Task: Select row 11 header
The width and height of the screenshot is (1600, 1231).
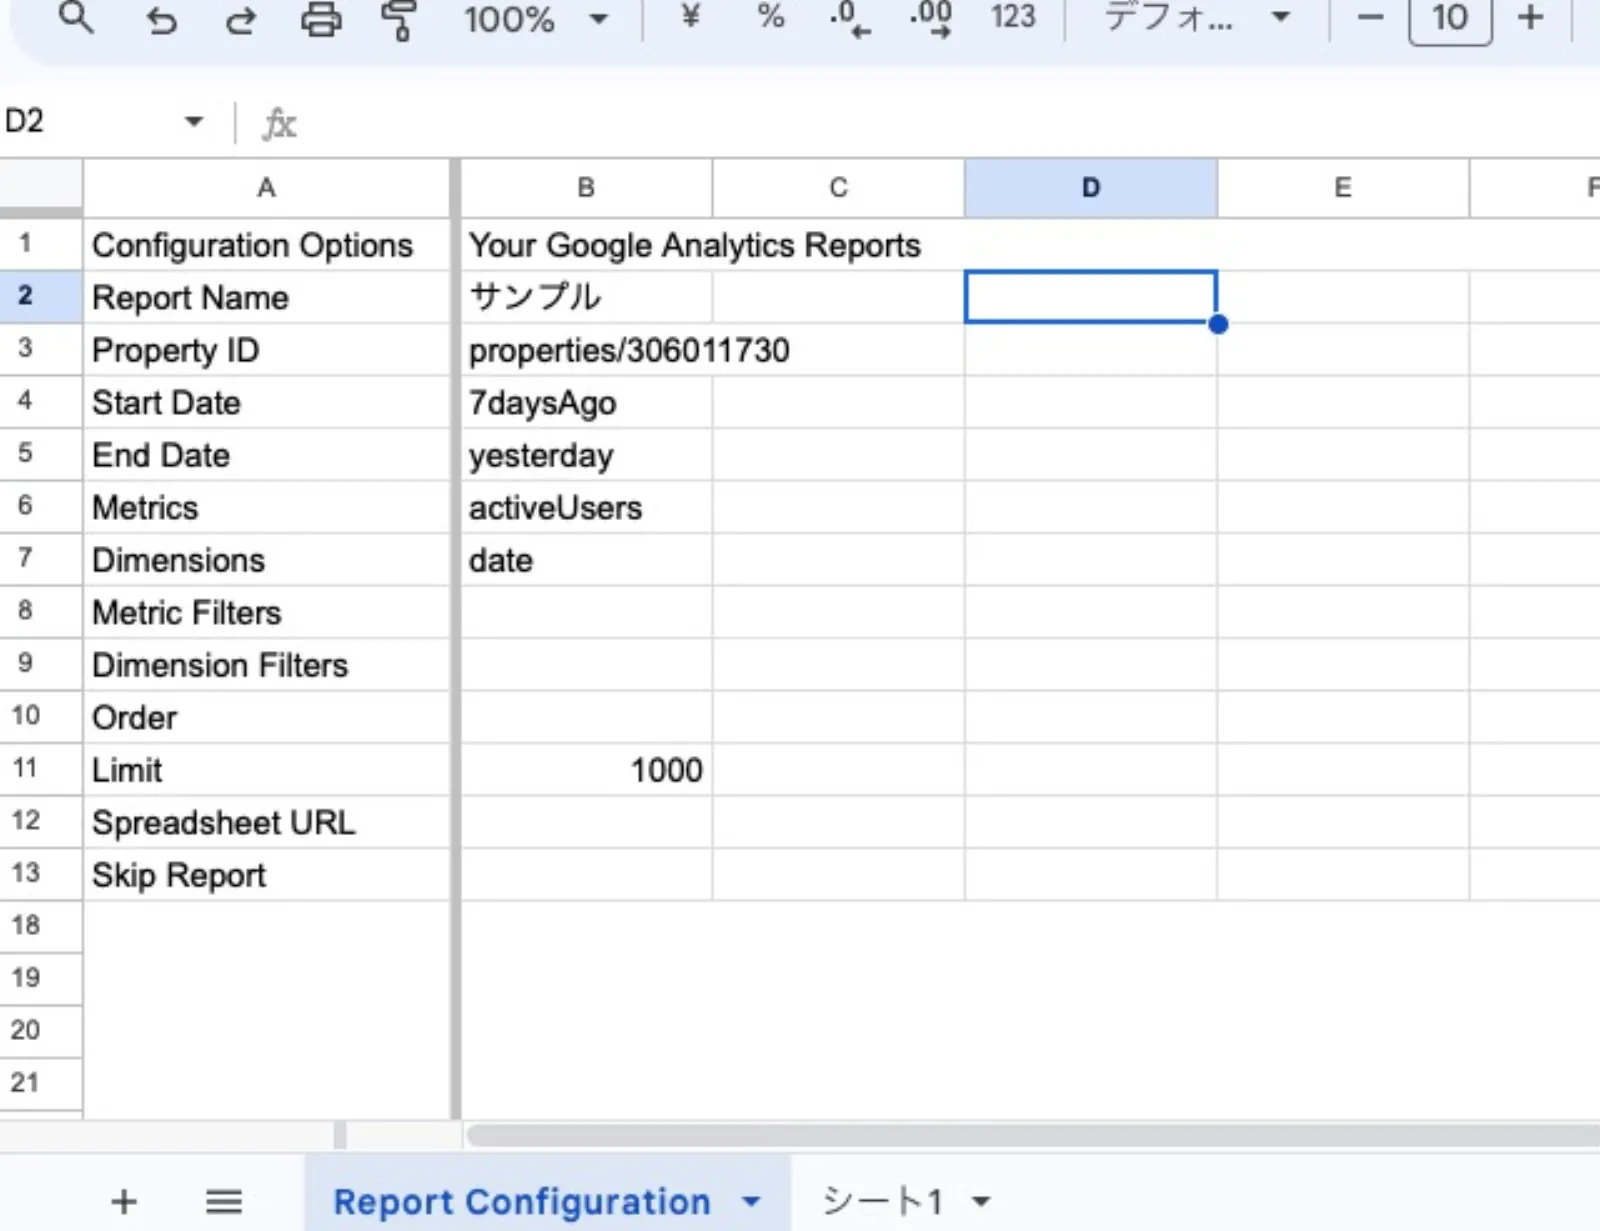Action: click(41, 768)
